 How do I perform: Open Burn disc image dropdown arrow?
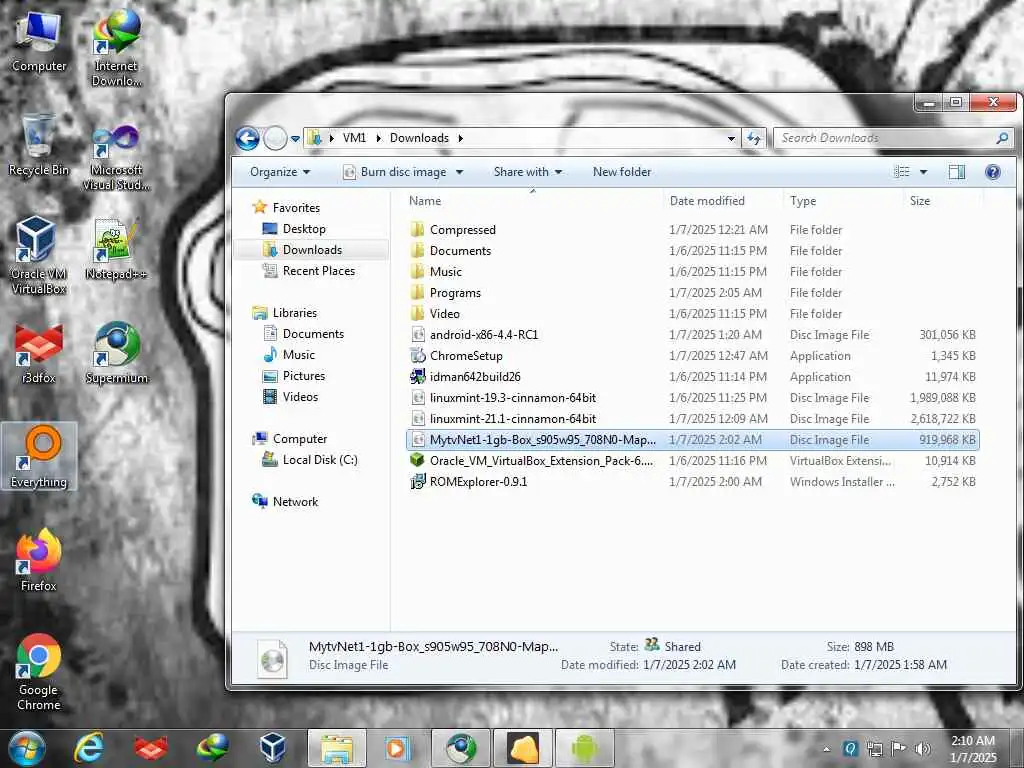click(x=459, y=172)
